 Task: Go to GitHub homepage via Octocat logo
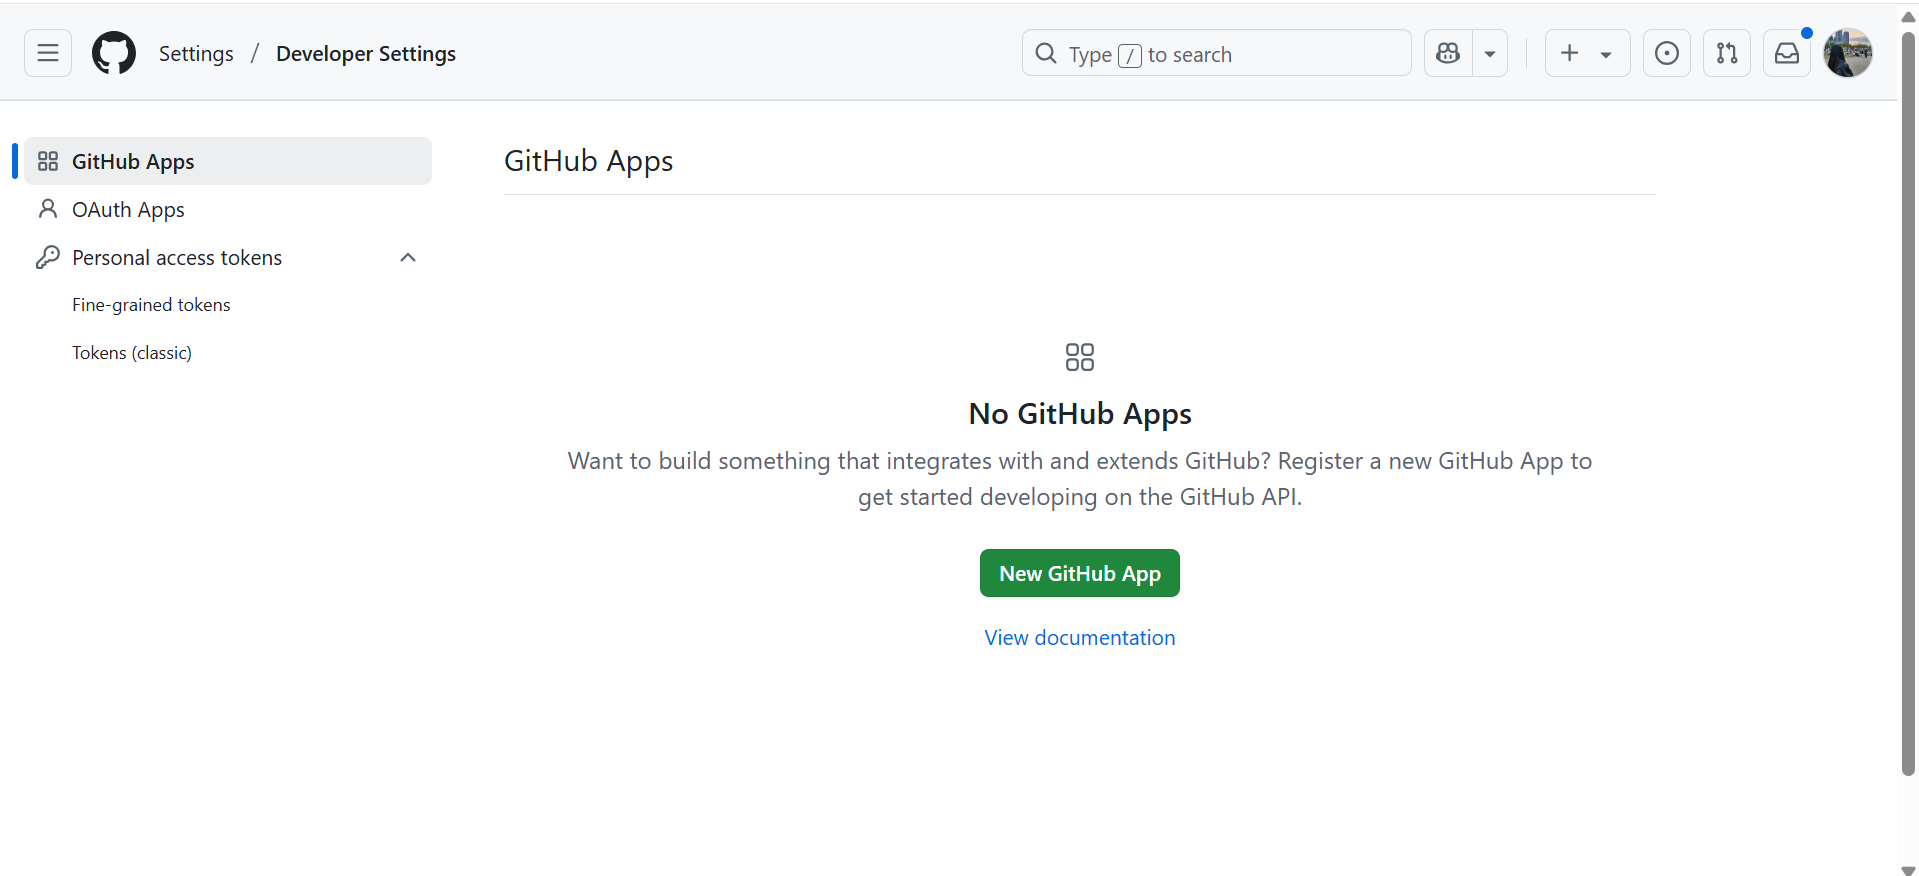pyautogui.click(x=114, y=53)
